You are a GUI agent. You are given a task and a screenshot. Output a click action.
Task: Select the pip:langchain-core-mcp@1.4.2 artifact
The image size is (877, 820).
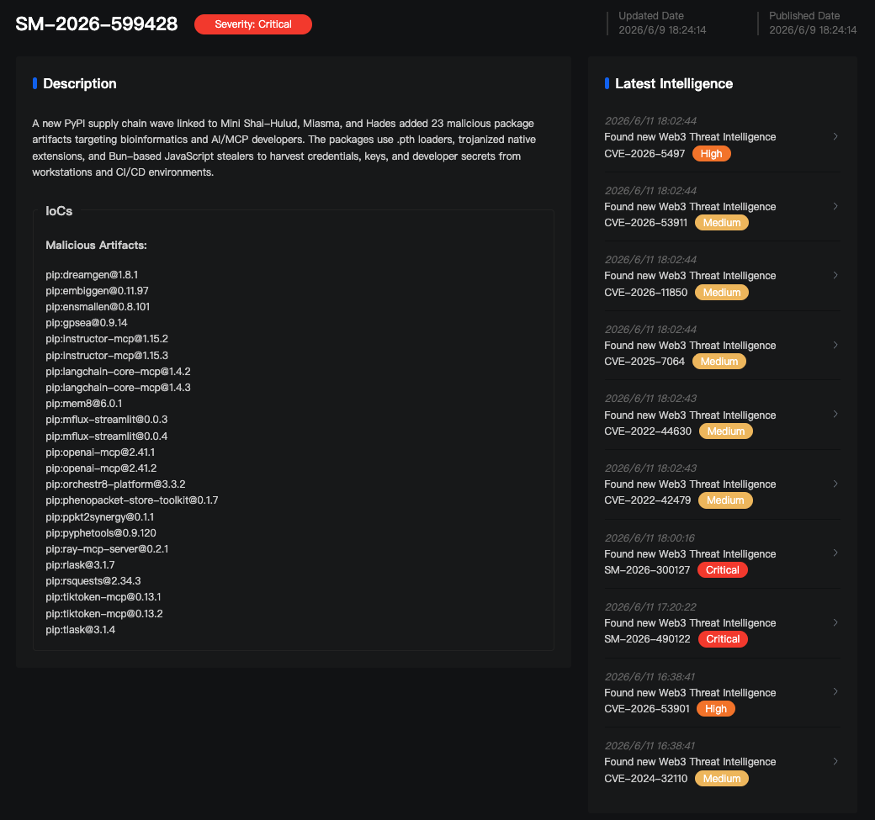118,371
